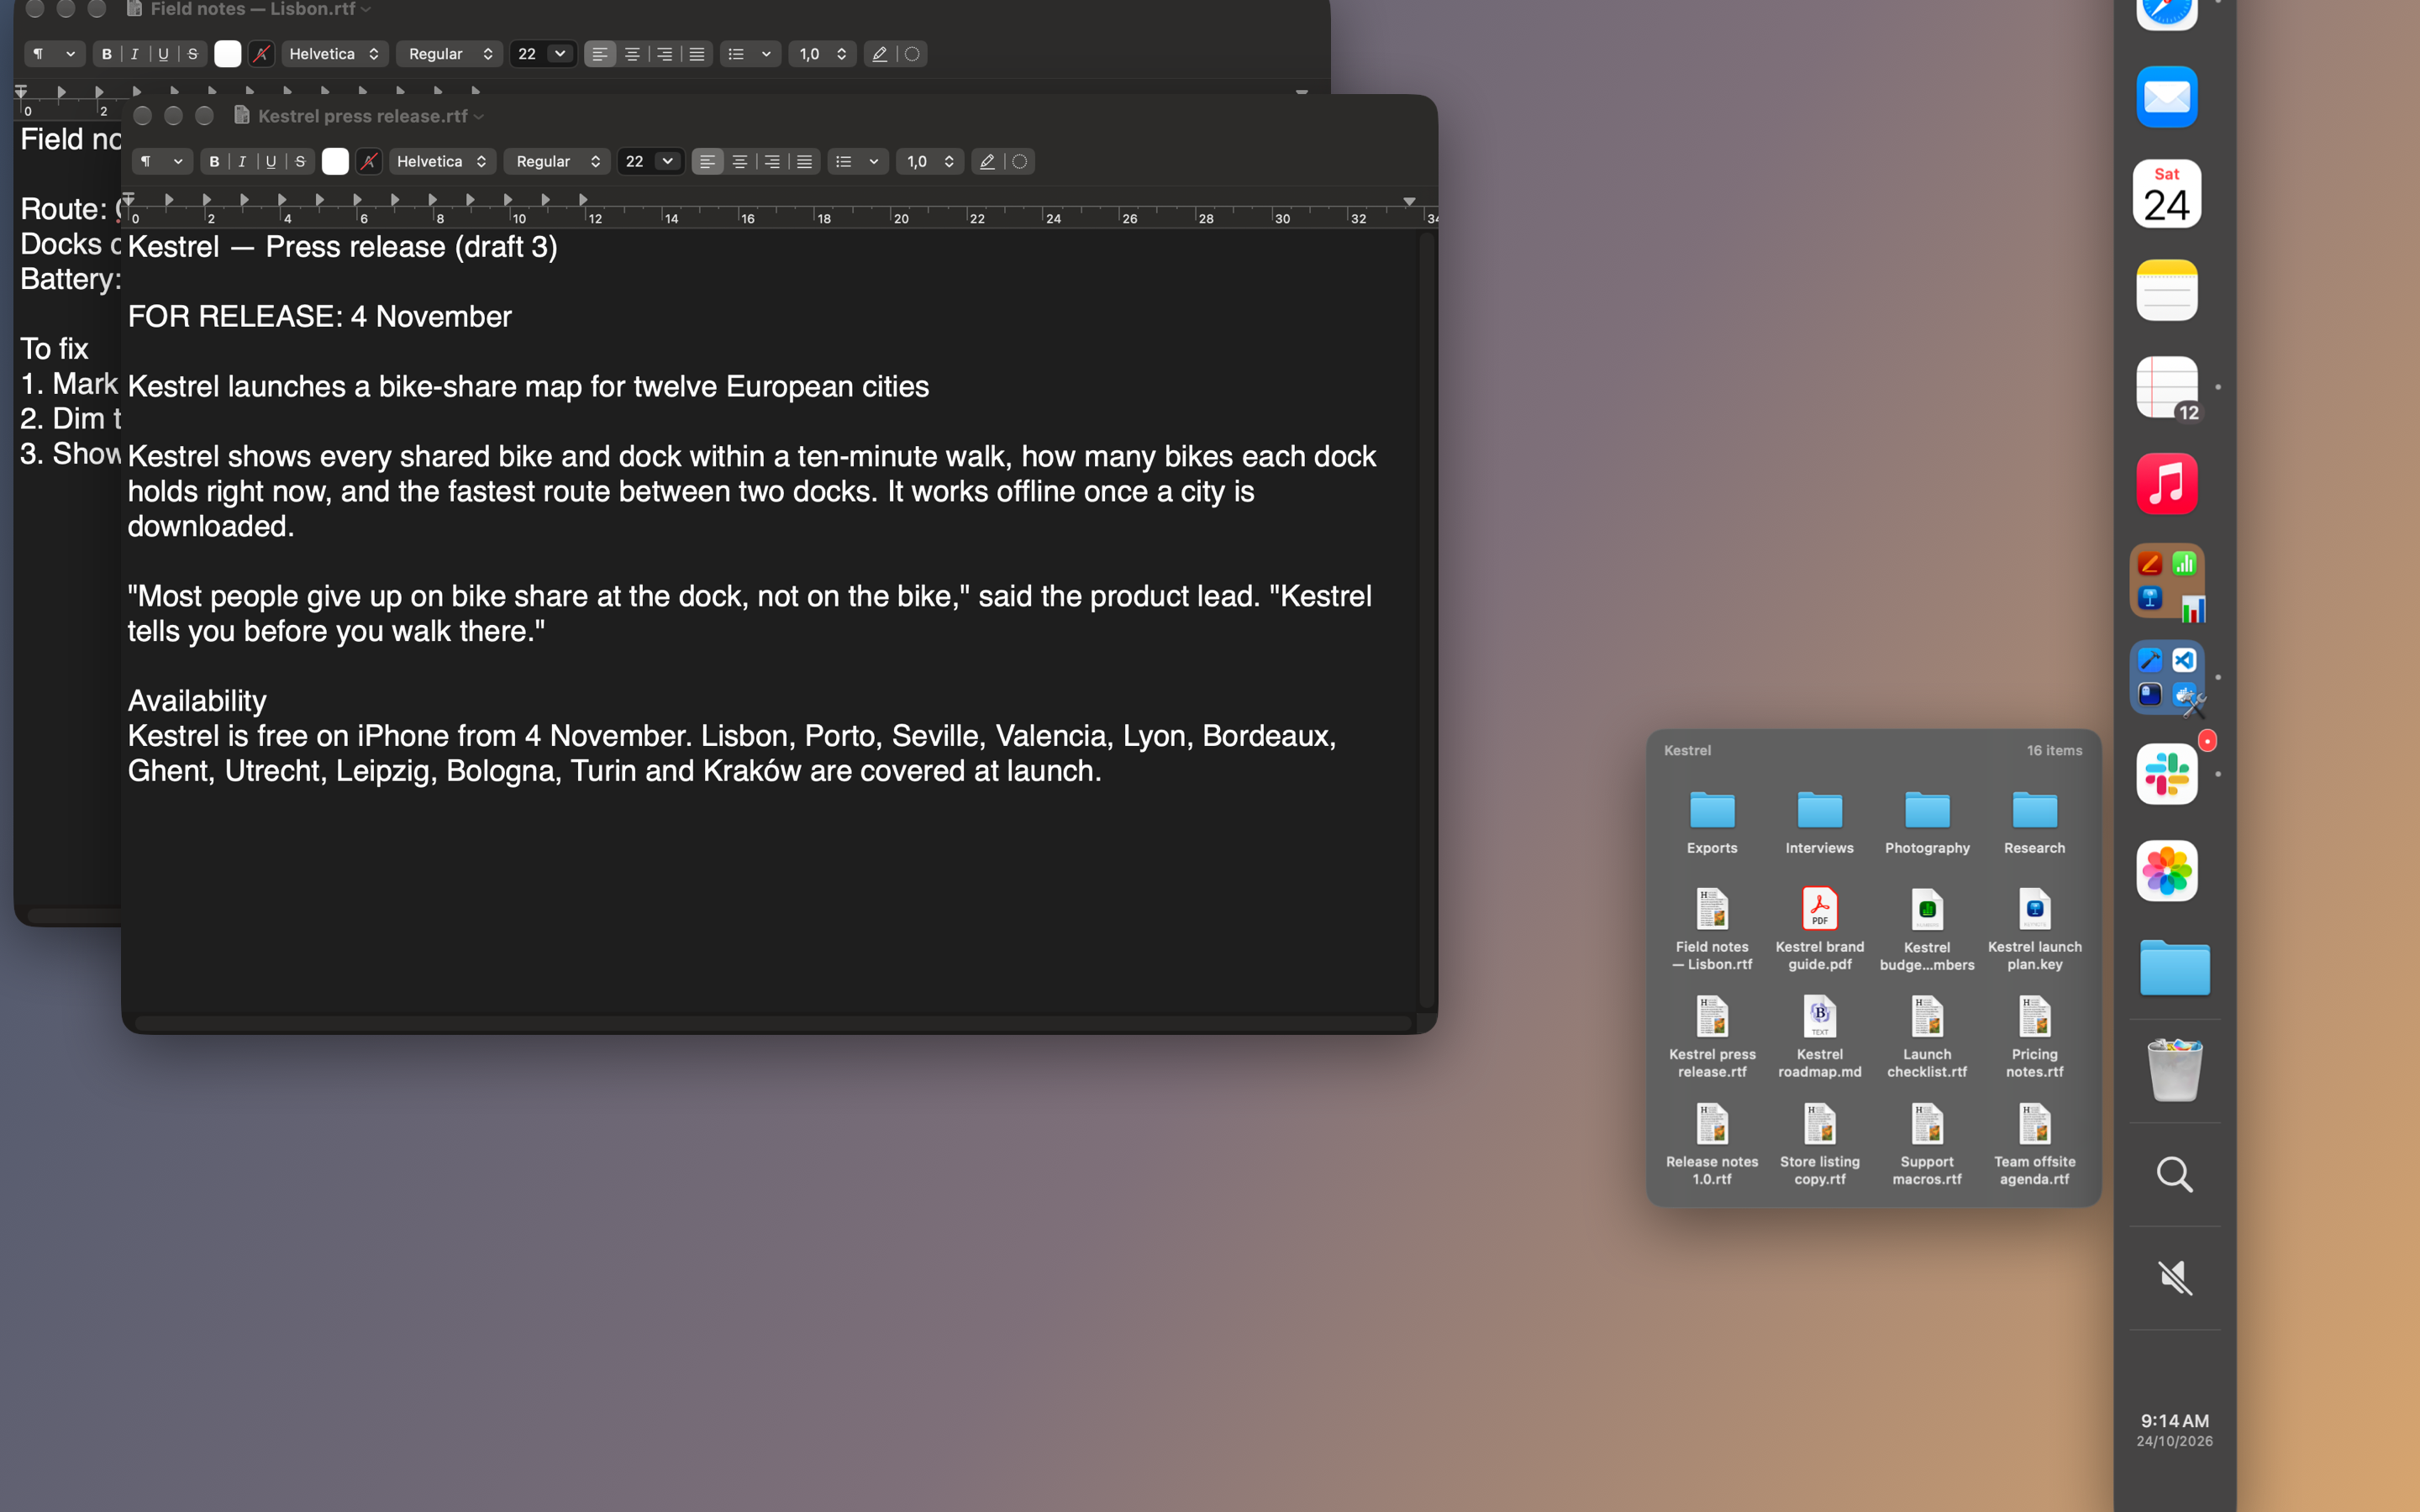Open Kestrel brand guide.pdf in stack

pyautogui.click(x=1819, y=928)
